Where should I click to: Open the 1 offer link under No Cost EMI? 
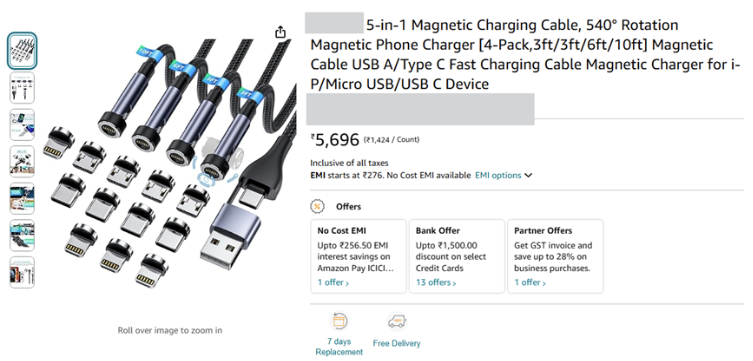(x=333, y=282)
